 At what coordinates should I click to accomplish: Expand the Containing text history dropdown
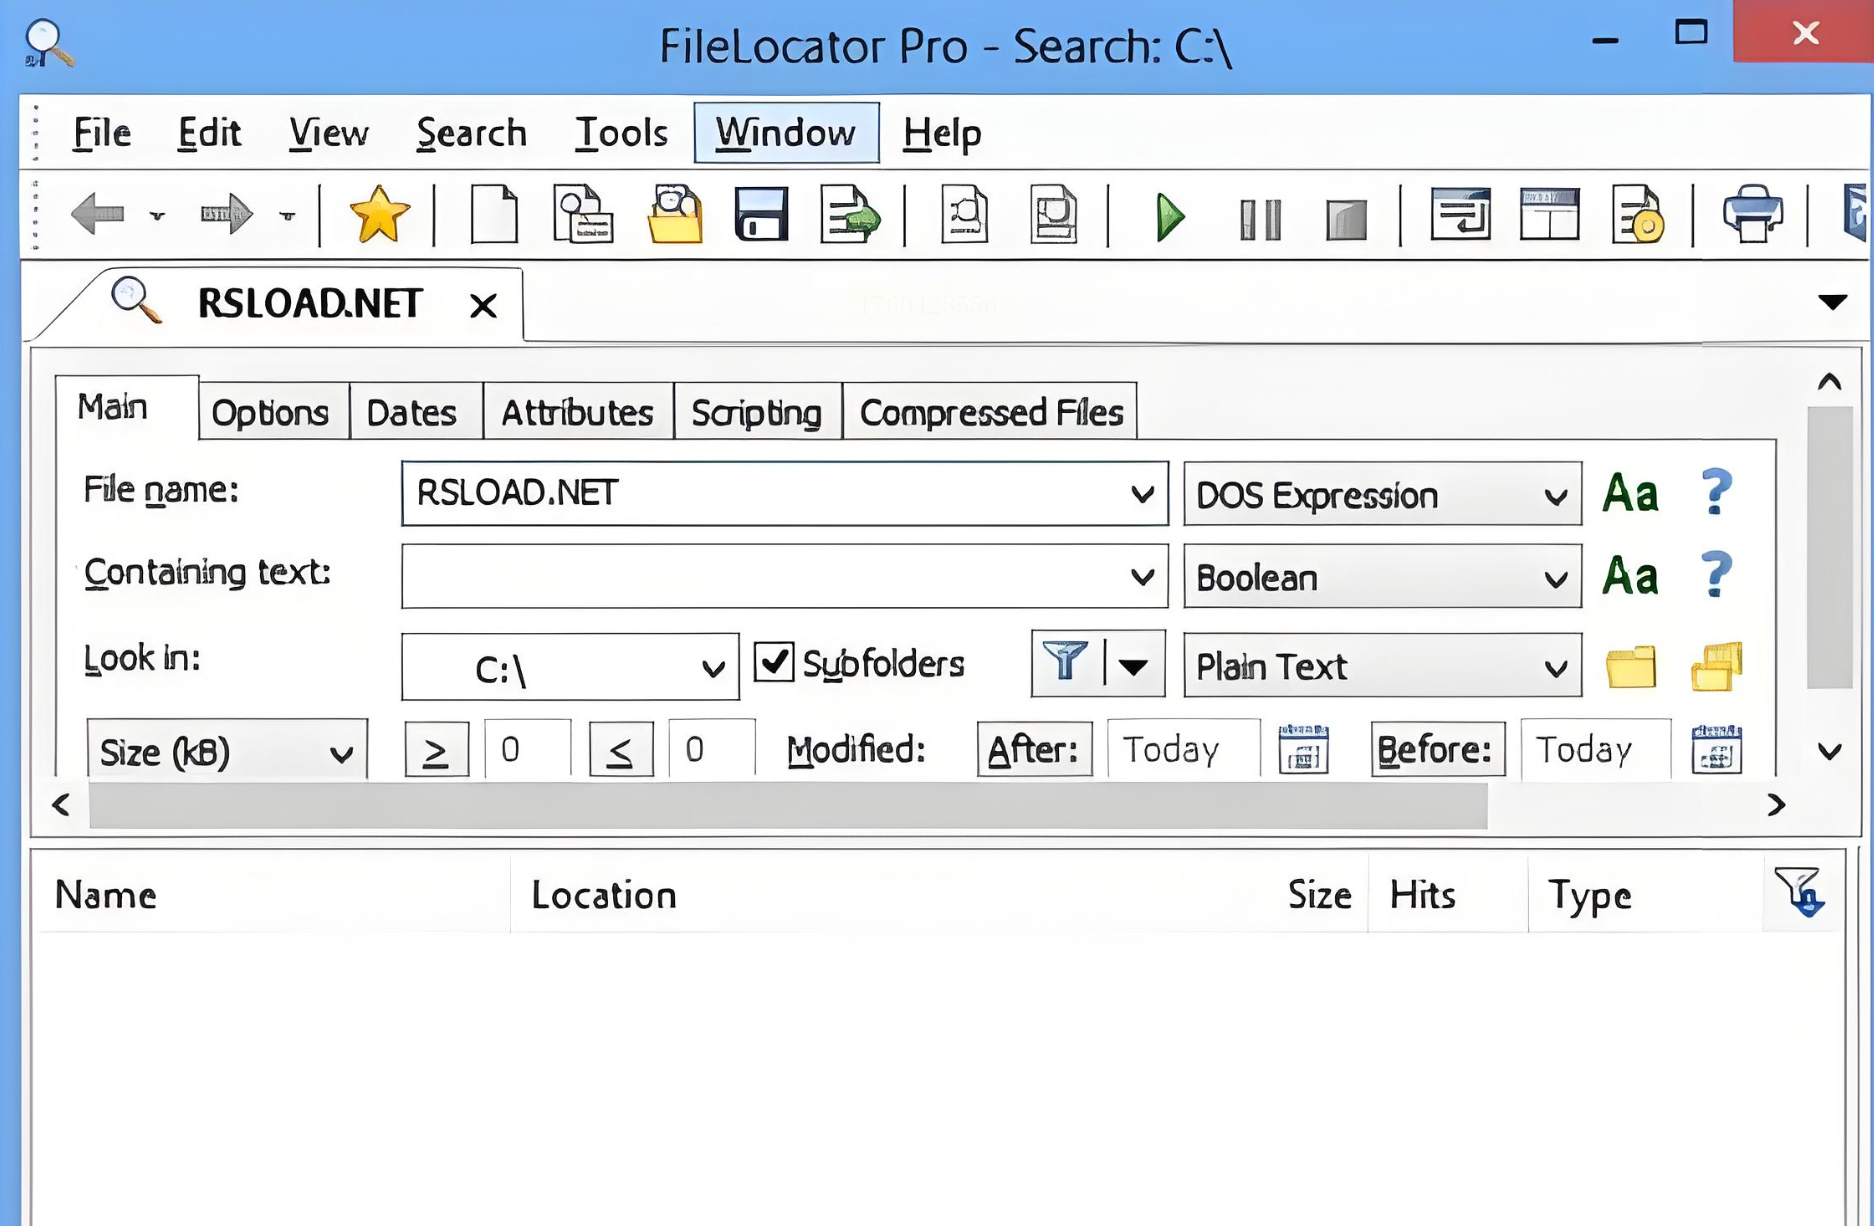pos(1142,577)
